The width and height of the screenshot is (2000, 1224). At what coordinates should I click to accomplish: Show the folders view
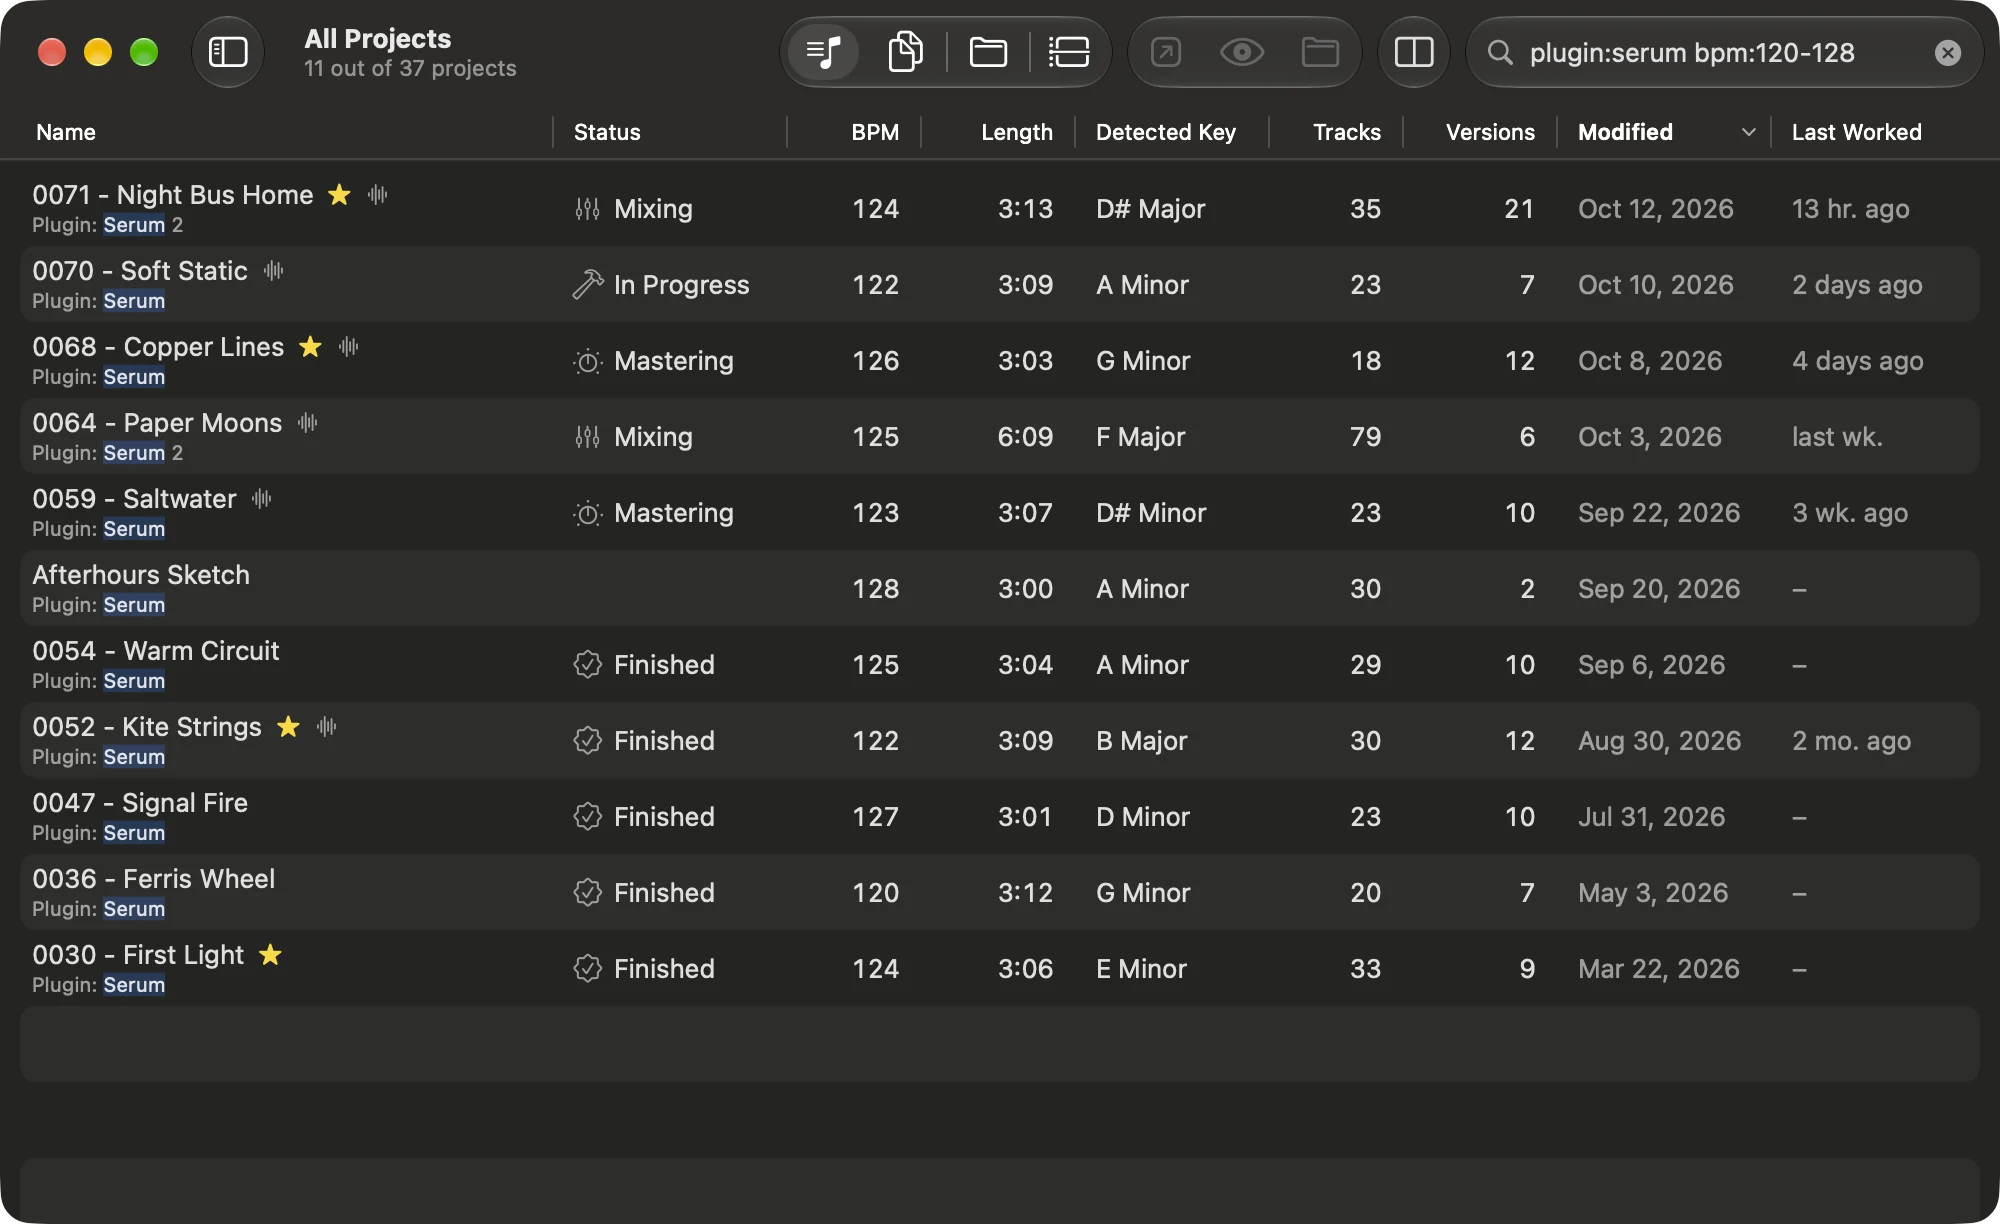point(988,52)
